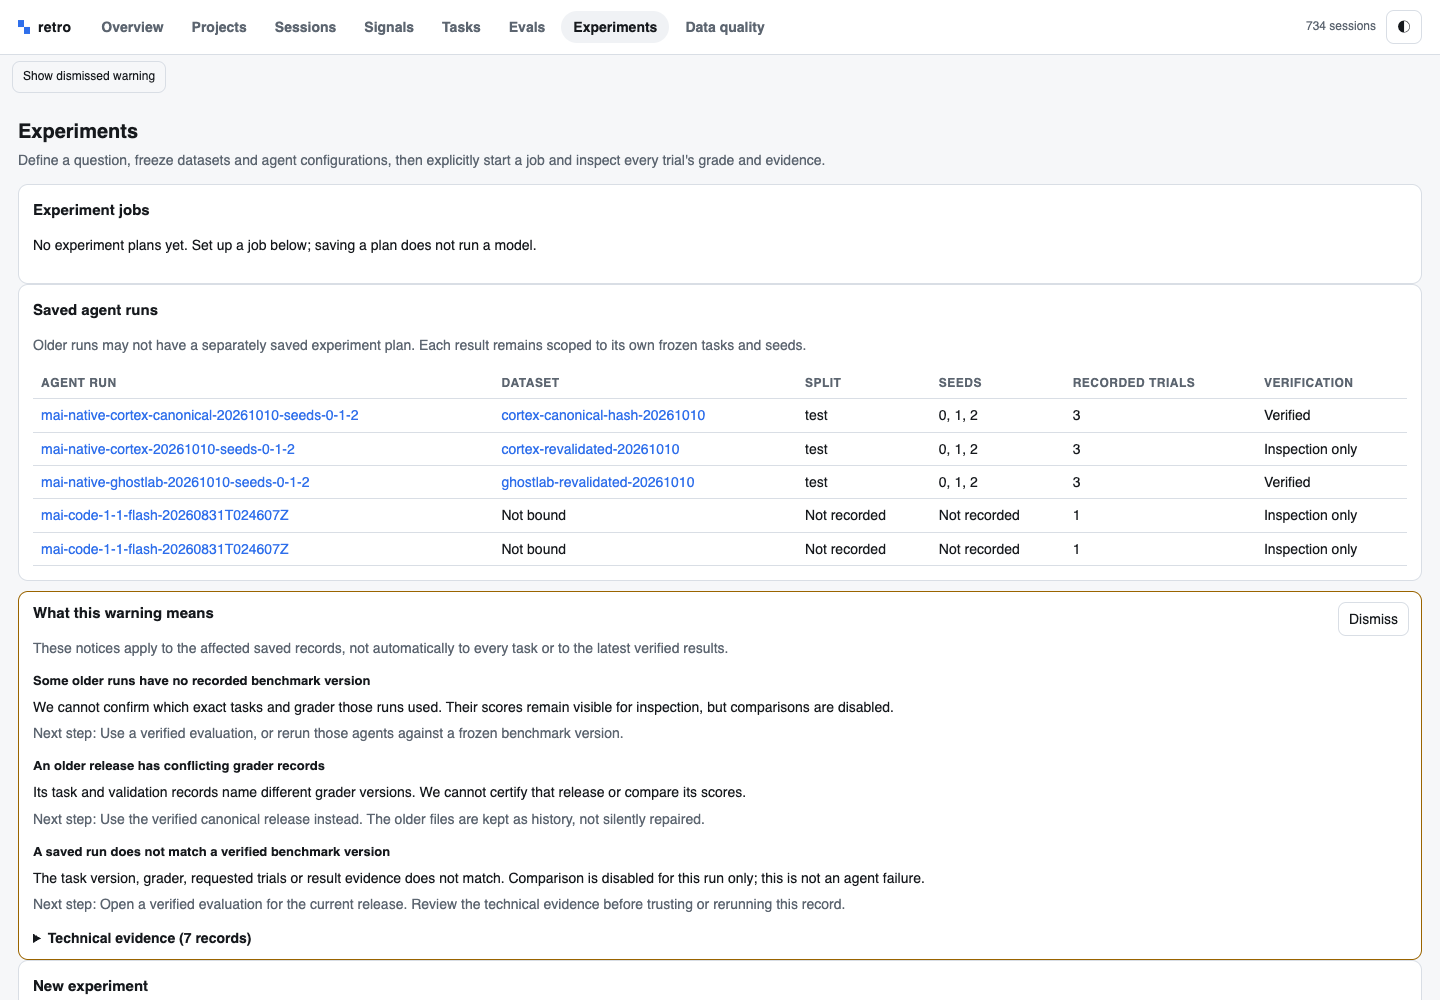This screenshot has height=1000, width=1440.
Task: Click 'Some older runs have no recorded benchmark version'
Action: [x=201, y=681]
